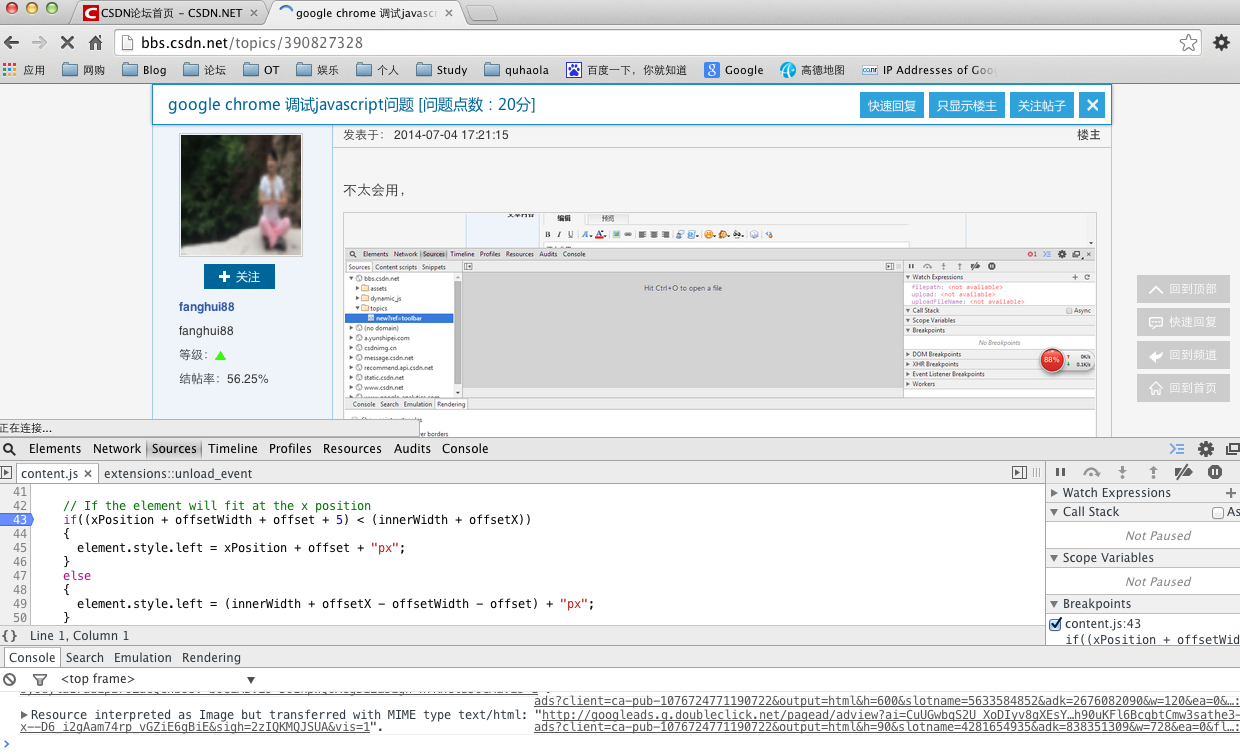Screen dimensions: 1240x754
Task: Stop loading the page
Action: (68, 42)
